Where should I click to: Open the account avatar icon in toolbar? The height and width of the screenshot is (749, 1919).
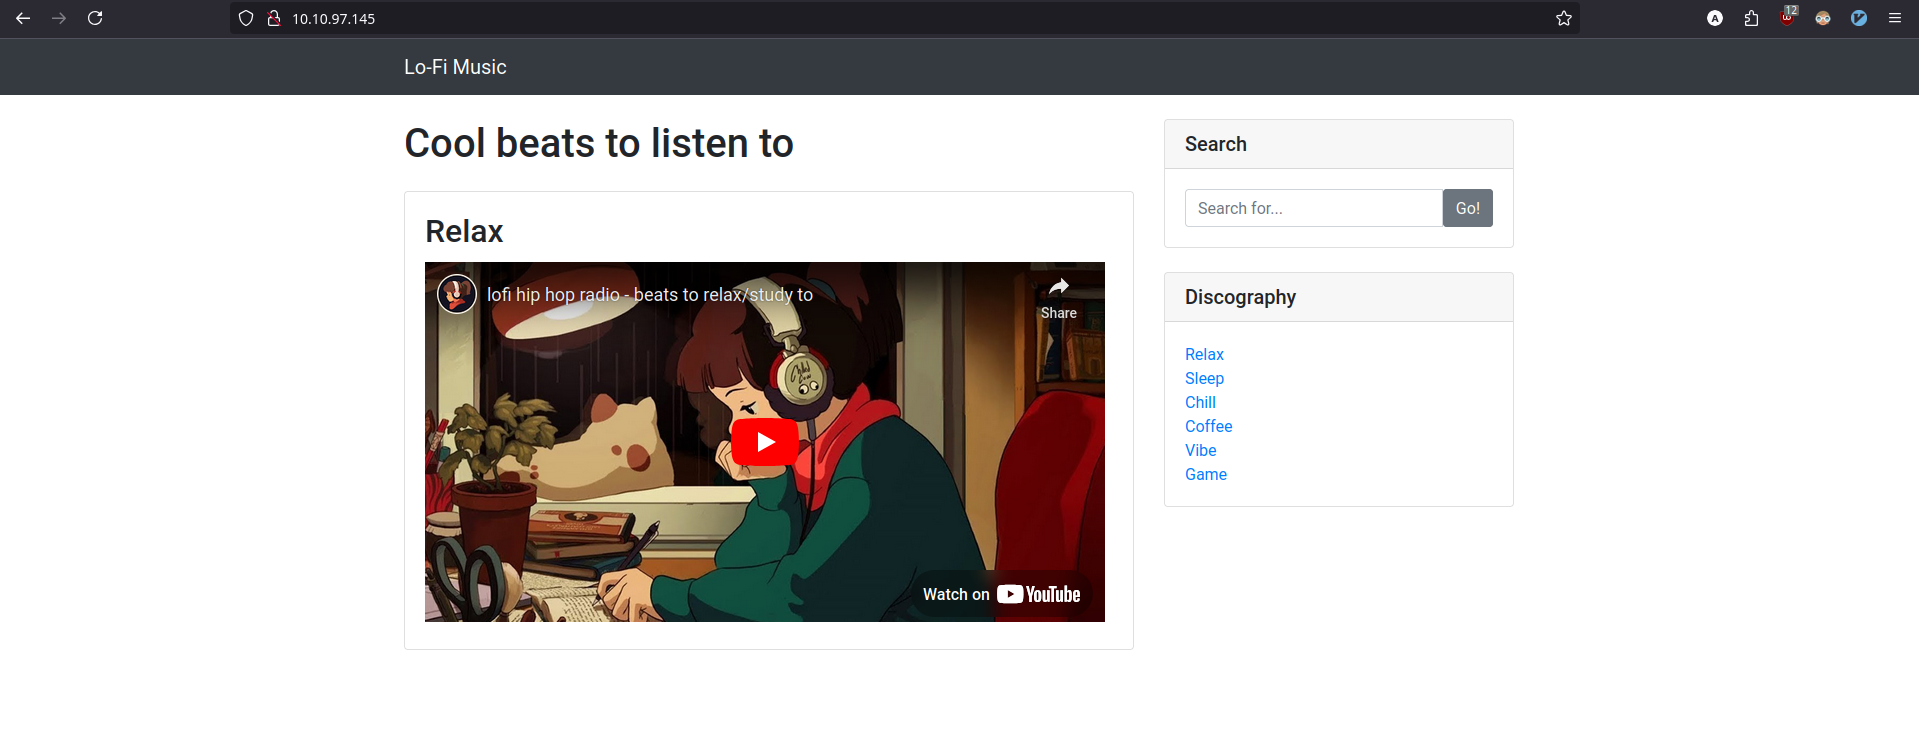(x=1715, y=18)
